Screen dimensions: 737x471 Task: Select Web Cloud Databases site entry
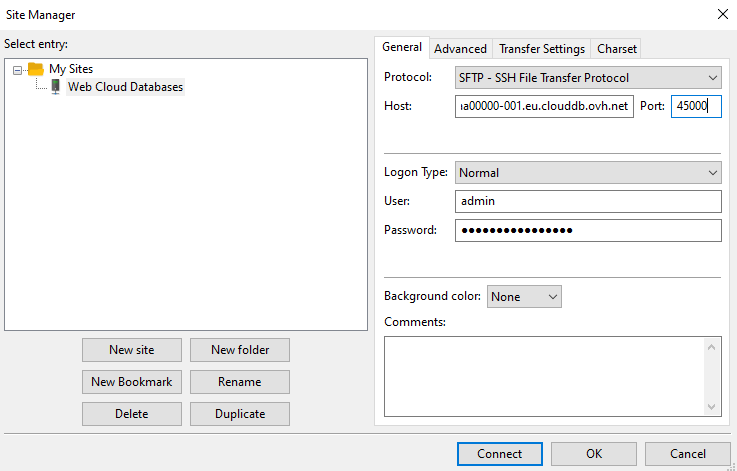[125, 87]
